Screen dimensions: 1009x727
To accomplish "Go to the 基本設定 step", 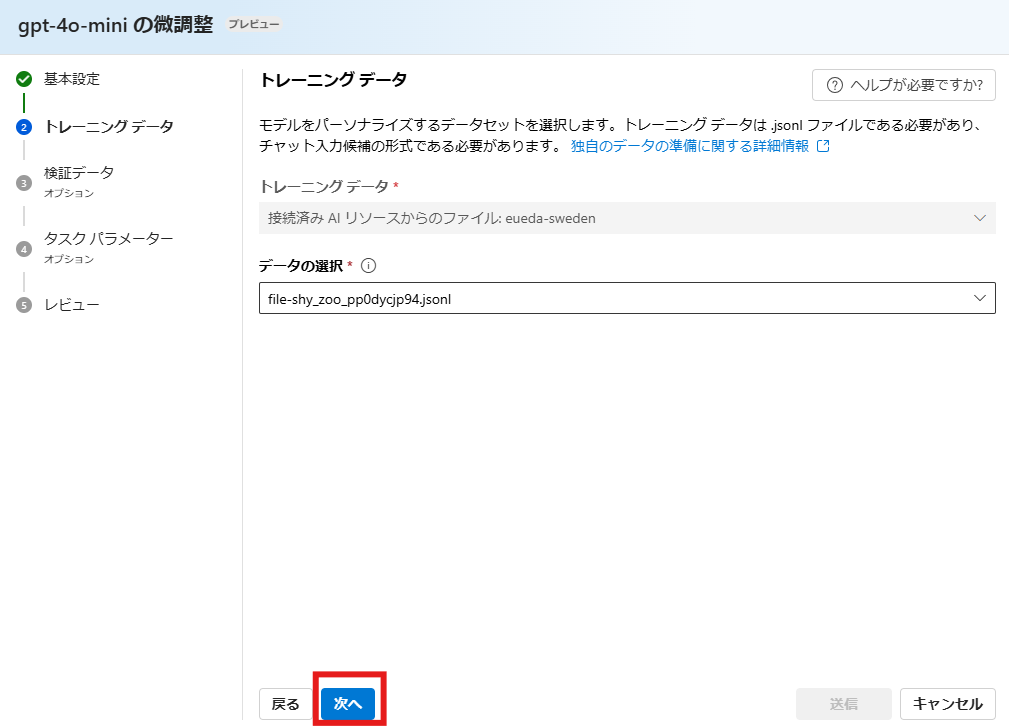I will coord(71,79).
